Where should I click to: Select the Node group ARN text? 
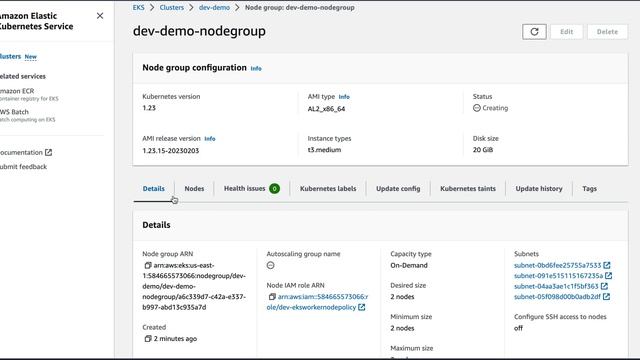[x=194, y=286]
